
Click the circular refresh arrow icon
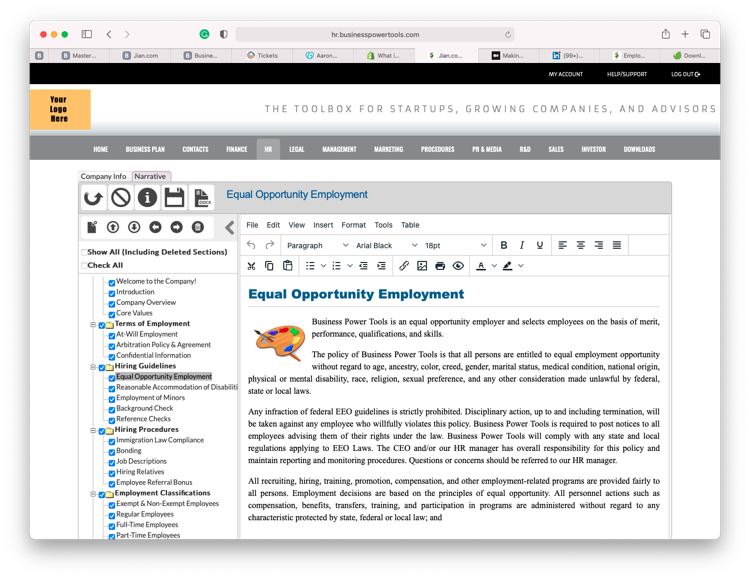[93, 198]
